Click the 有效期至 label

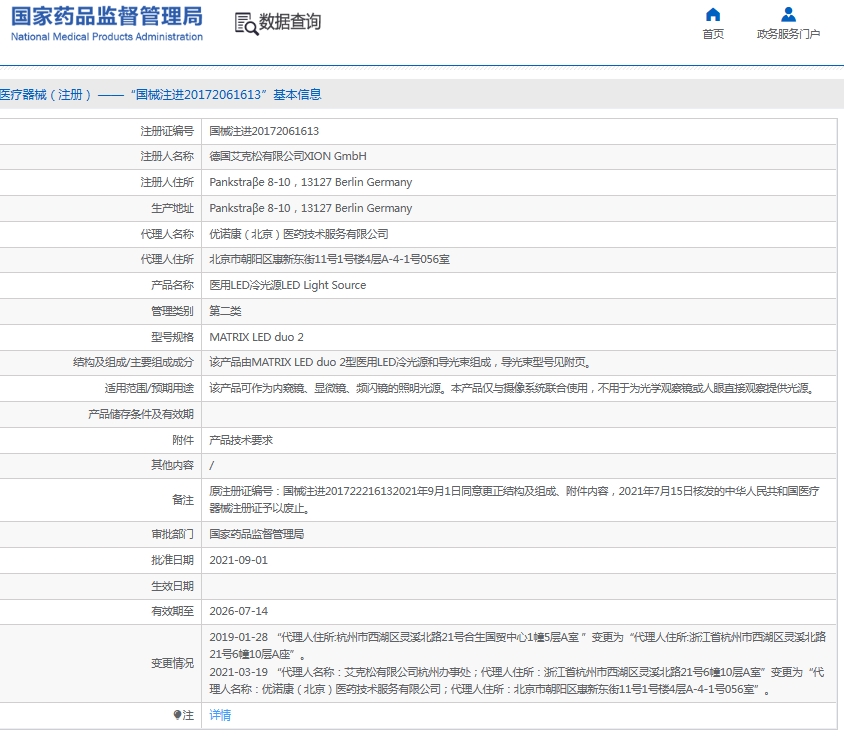click(172, 612)
